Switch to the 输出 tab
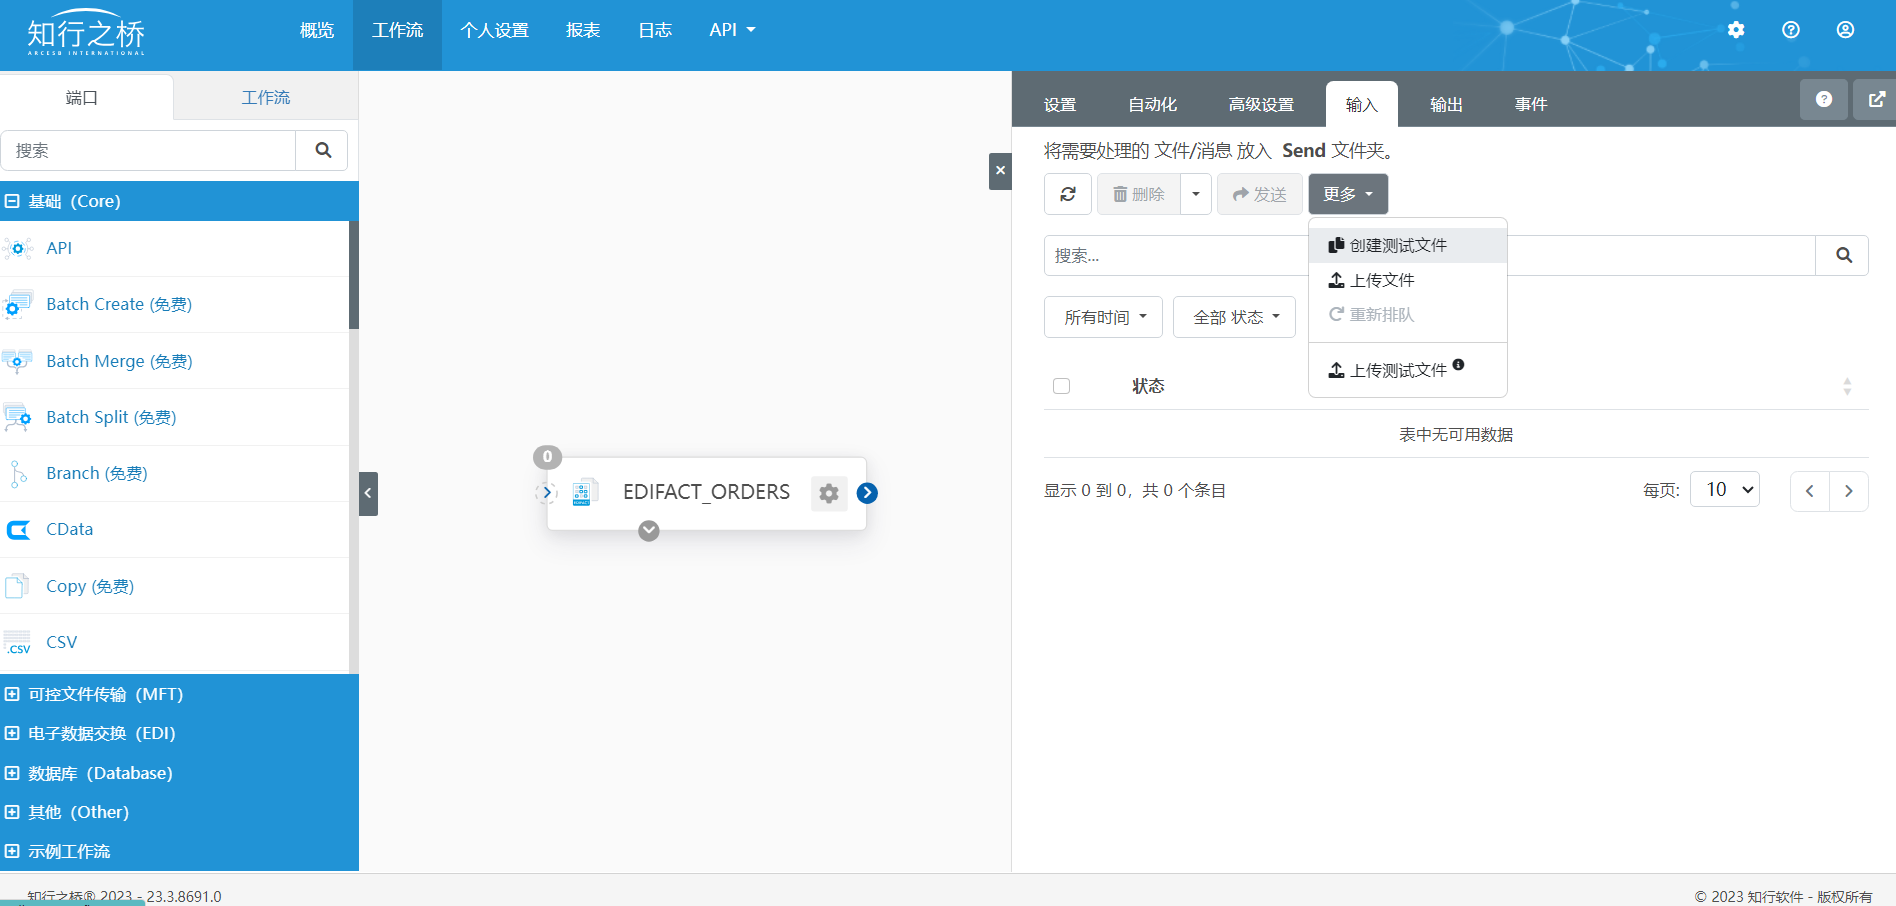1896x906 pixels. click(x=1445, y=105)
